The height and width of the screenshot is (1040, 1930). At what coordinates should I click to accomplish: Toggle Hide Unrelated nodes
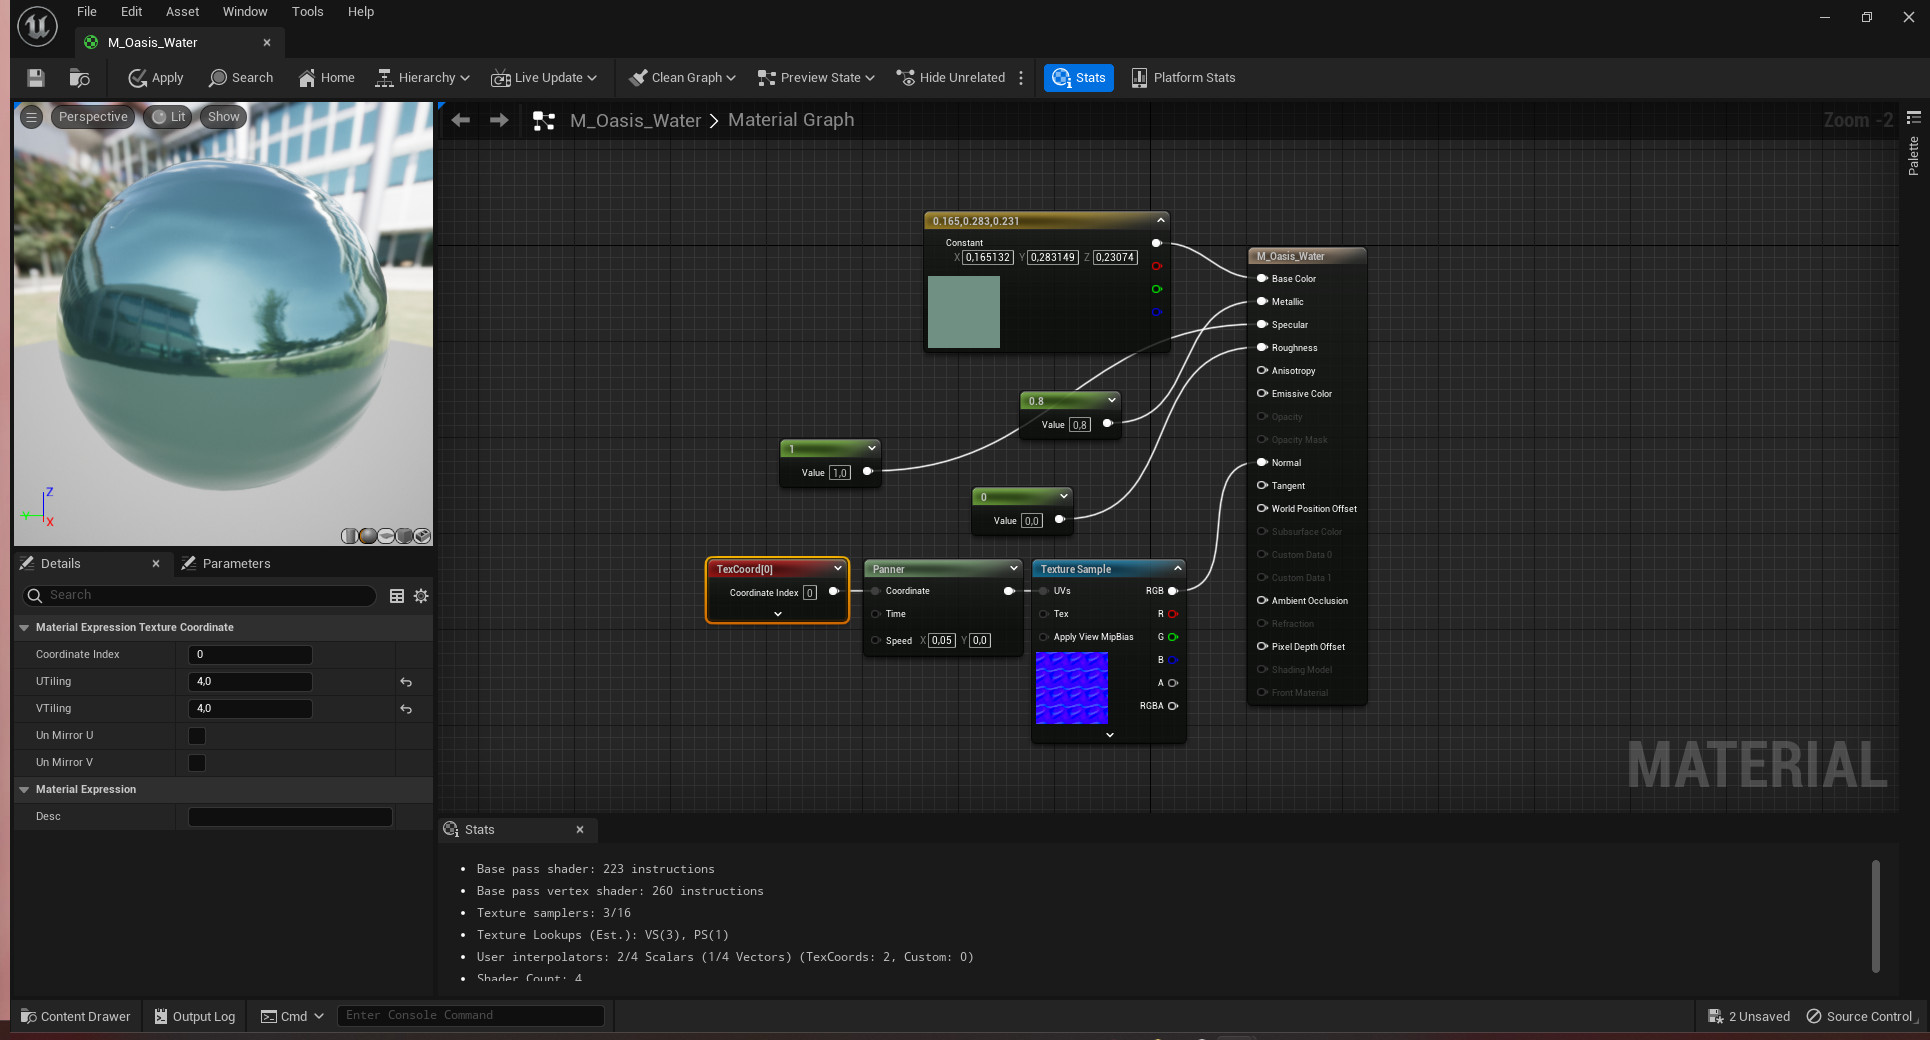click(951, 78)
